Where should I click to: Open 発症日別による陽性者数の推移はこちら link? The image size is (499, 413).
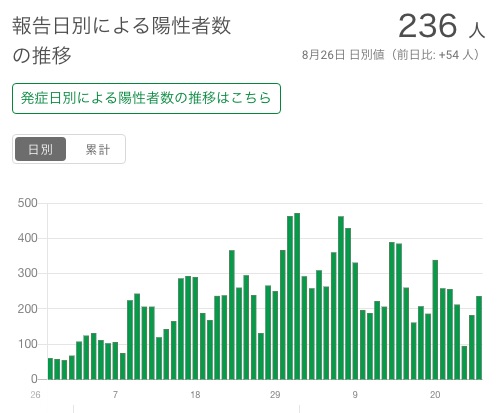[146, 98]
